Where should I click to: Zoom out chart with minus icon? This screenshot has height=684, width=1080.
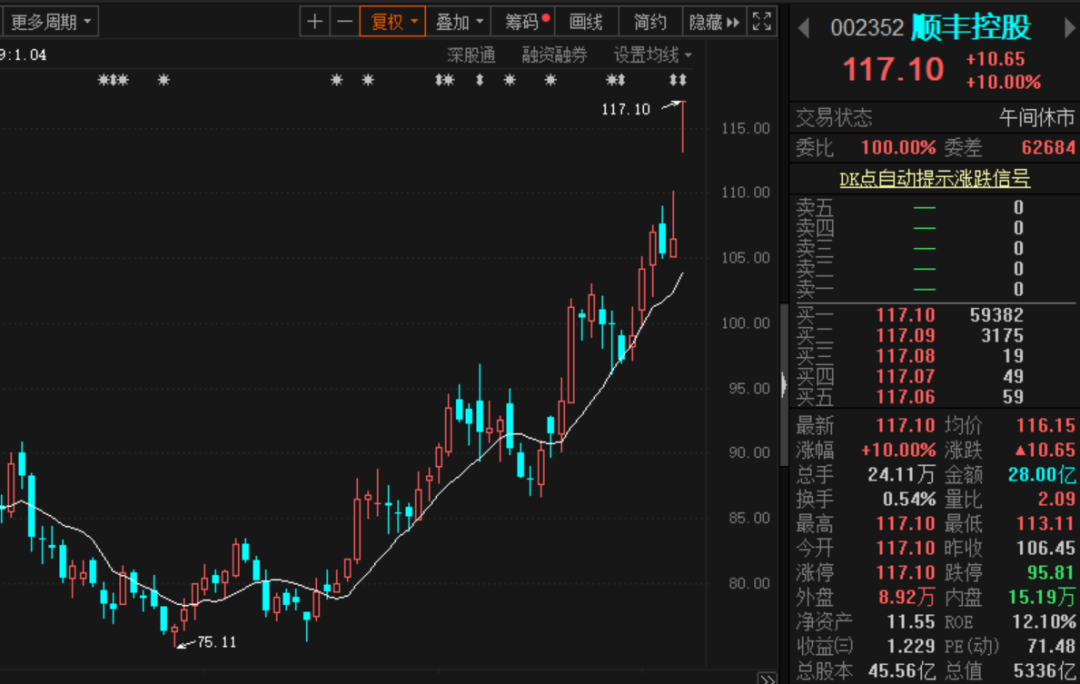(344, 22)
